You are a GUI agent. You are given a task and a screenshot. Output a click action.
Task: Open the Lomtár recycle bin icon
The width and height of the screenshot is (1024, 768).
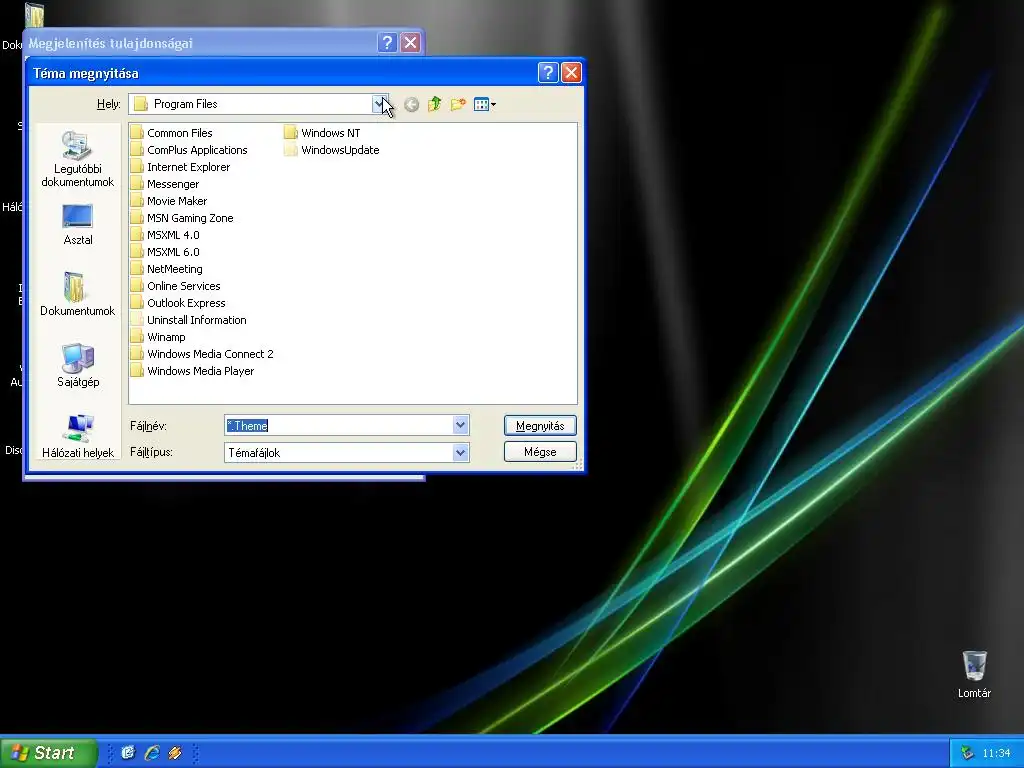coord(974,674)
